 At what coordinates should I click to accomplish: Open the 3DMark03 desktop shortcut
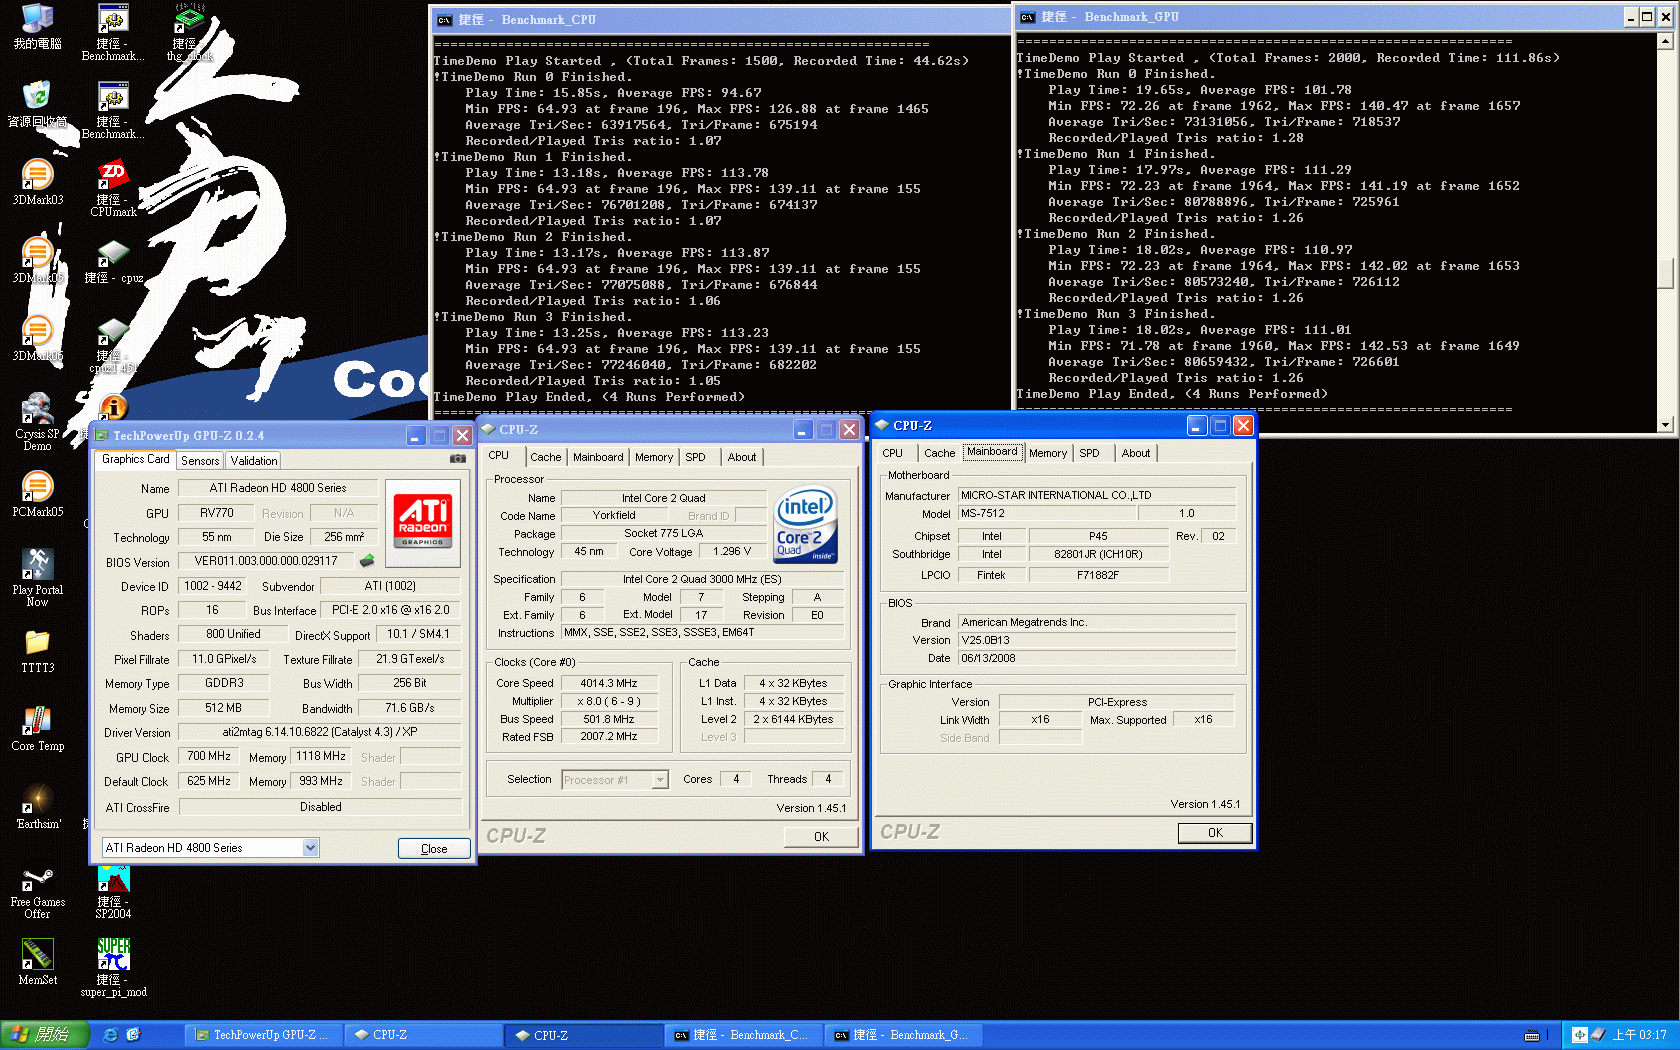pos(37,182)
